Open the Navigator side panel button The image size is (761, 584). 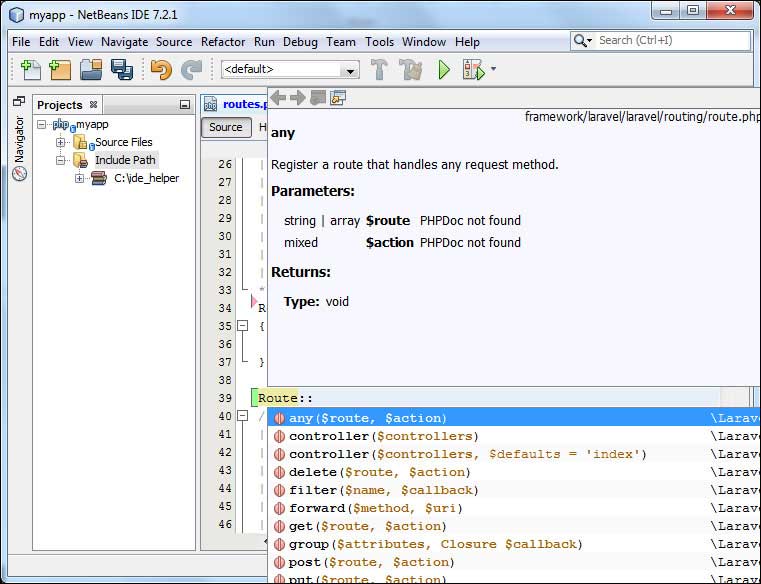tap(19, 140)
